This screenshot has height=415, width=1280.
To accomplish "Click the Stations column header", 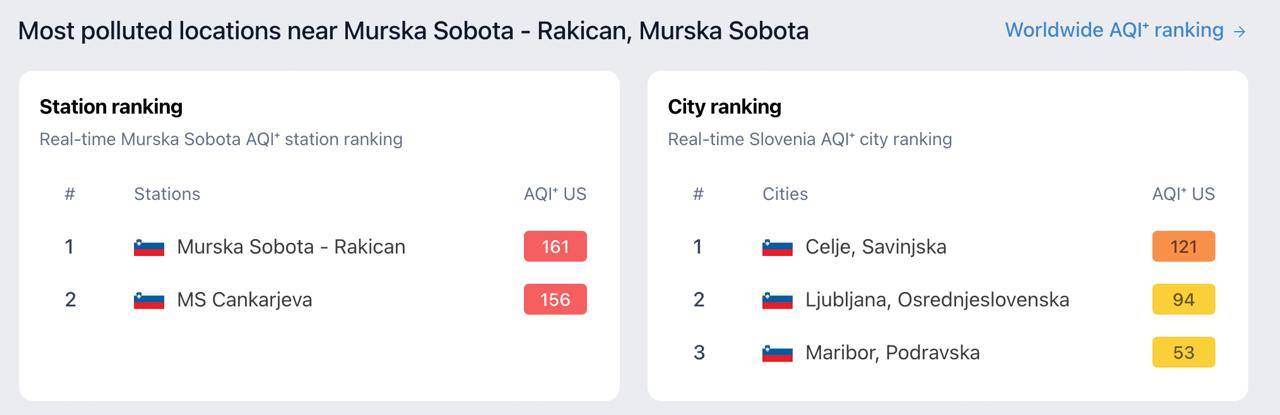I will [167, 194].
